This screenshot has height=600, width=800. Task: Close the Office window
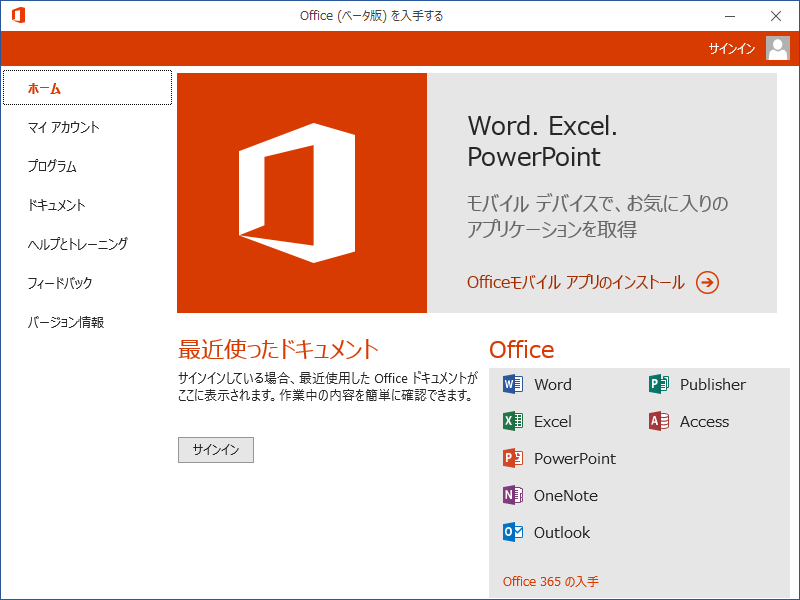click(776, 16)
